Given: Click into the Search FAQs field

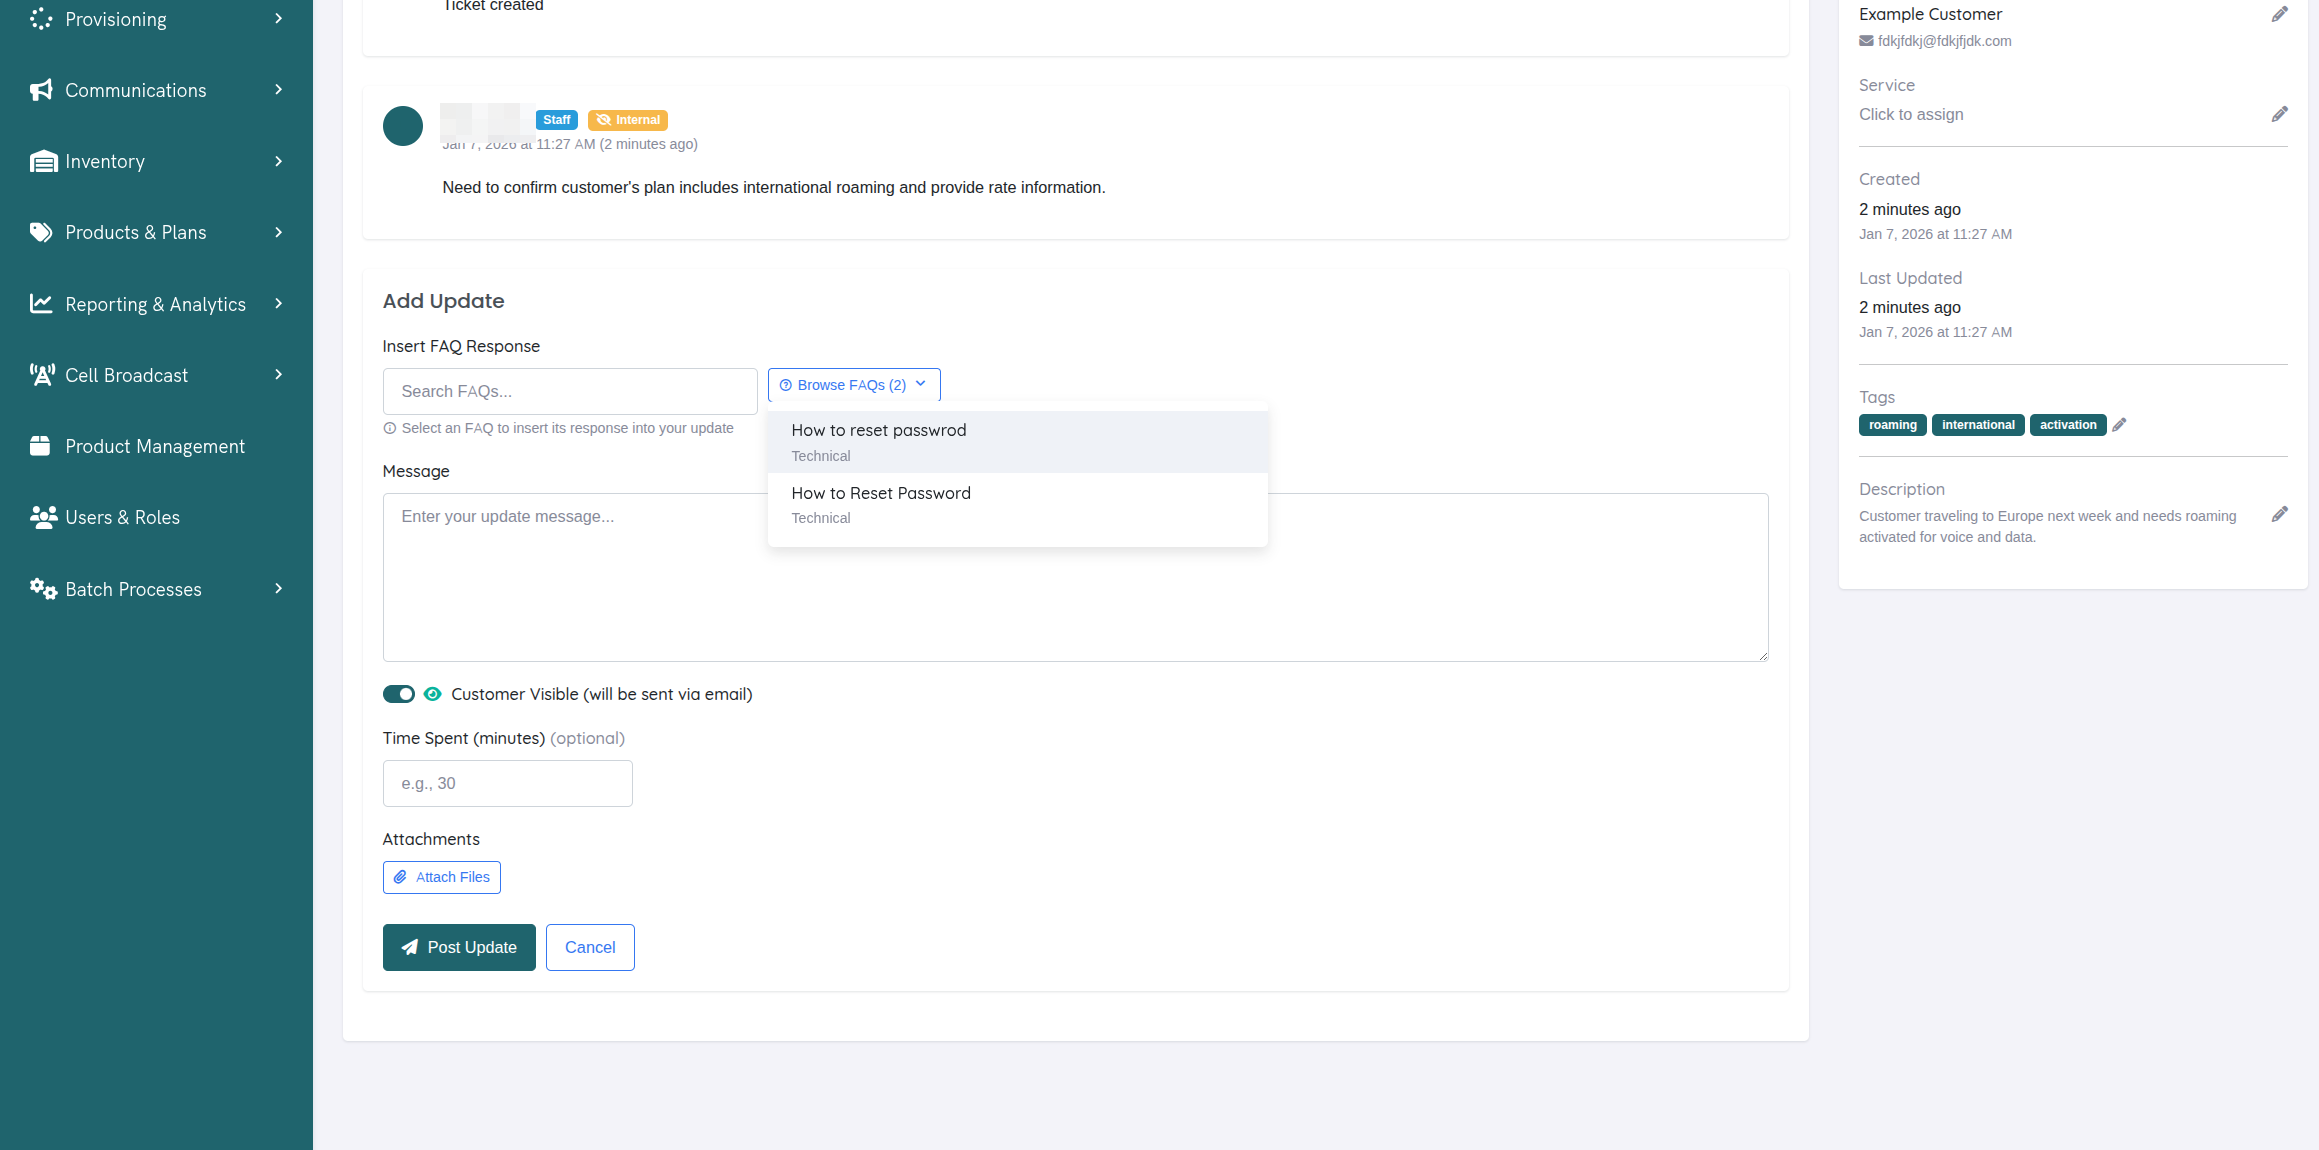Looking at the screenshot, I should [570, 391].
